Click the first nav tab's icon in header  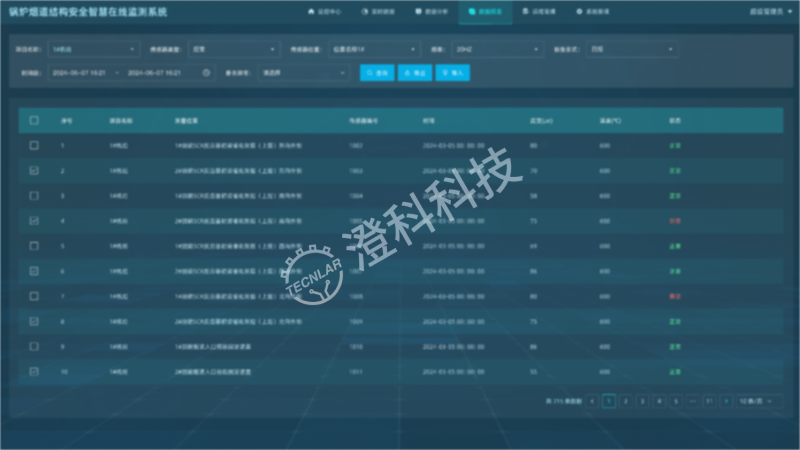click(308, 12)
